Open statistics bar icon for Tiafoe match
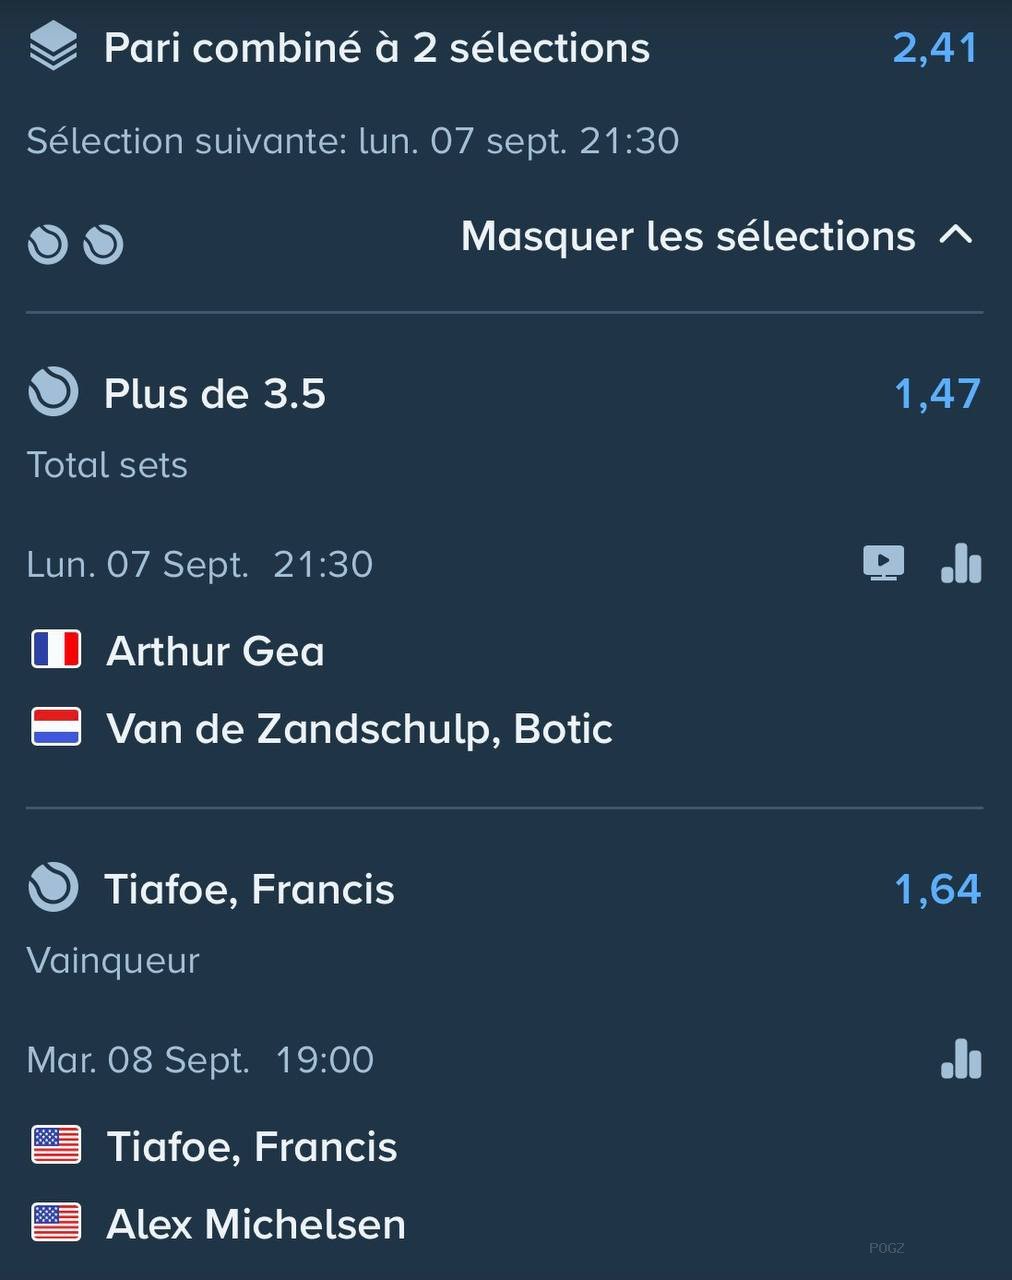 coord(961,1059)
